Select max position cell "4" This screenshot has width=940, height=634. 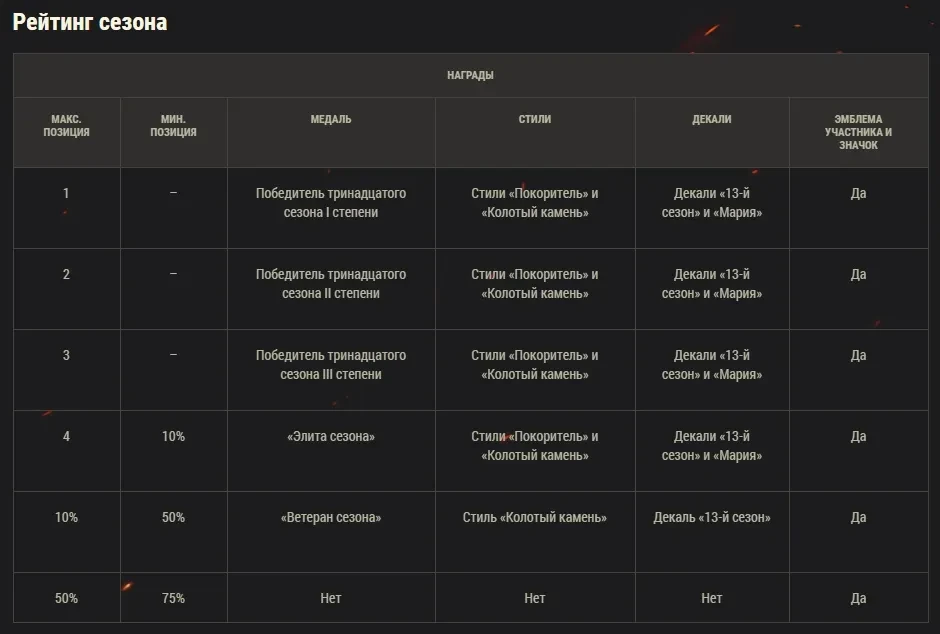[67, 437]
